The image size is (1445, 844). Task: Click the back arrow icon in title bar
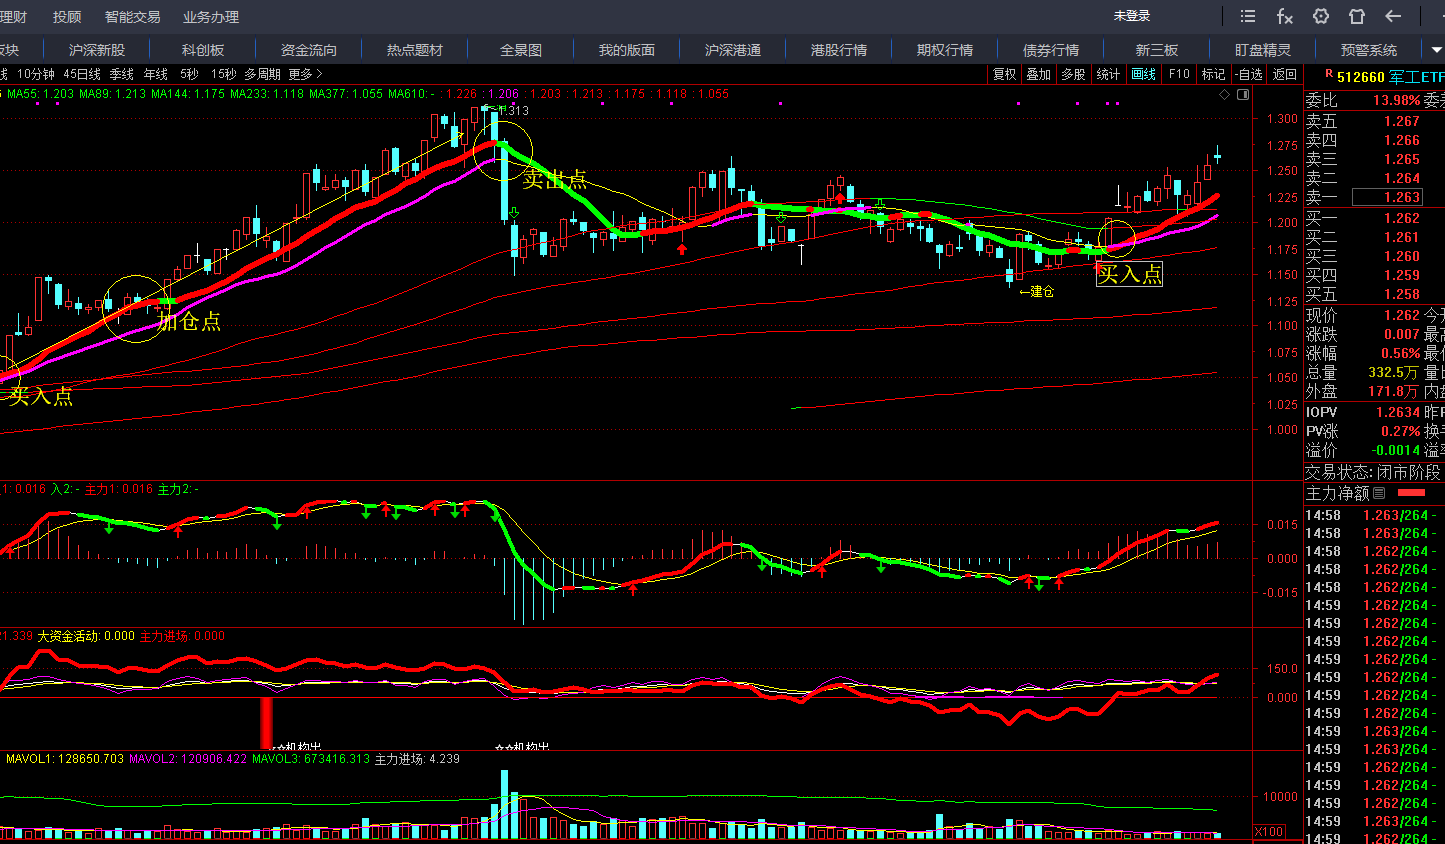[1393, 16]
